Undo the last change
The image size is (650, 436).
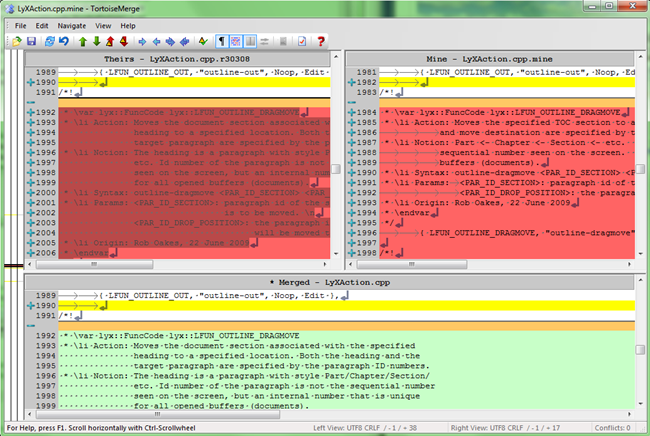point(63,41)
